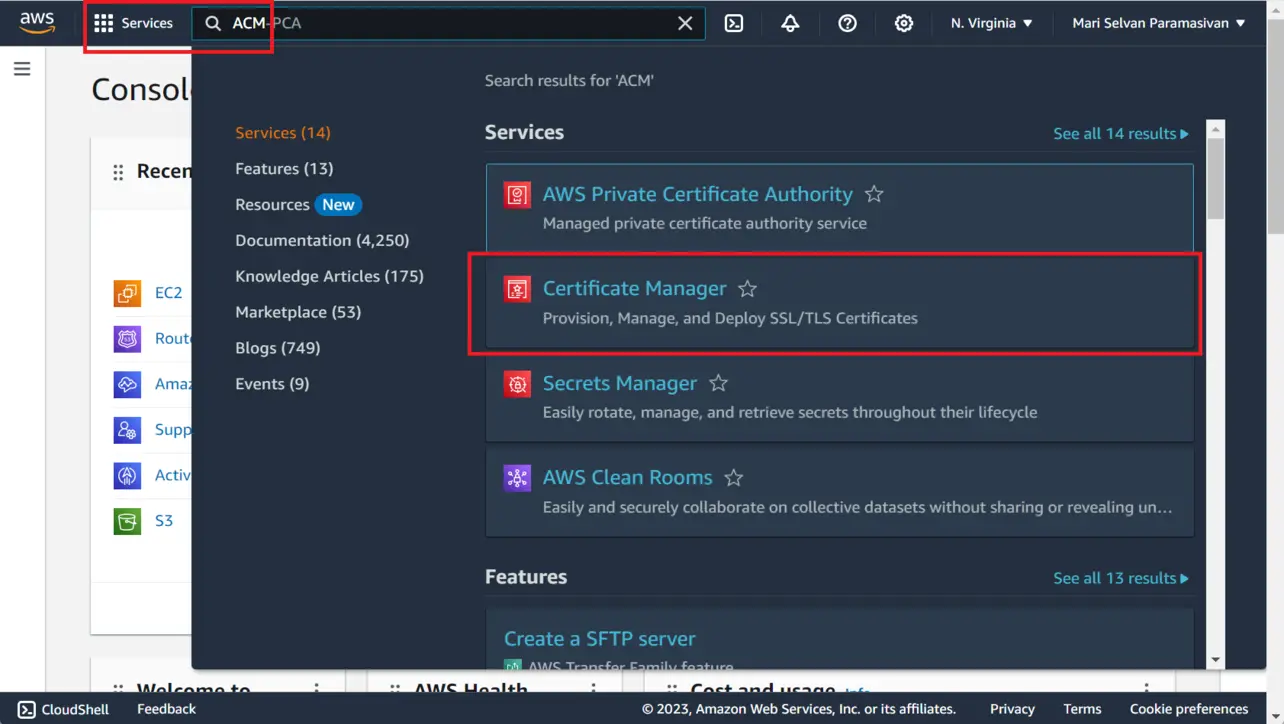Click the icon beside Activ in recently visited
This screenshot has height=724, width=1284.
click(127, 476)
